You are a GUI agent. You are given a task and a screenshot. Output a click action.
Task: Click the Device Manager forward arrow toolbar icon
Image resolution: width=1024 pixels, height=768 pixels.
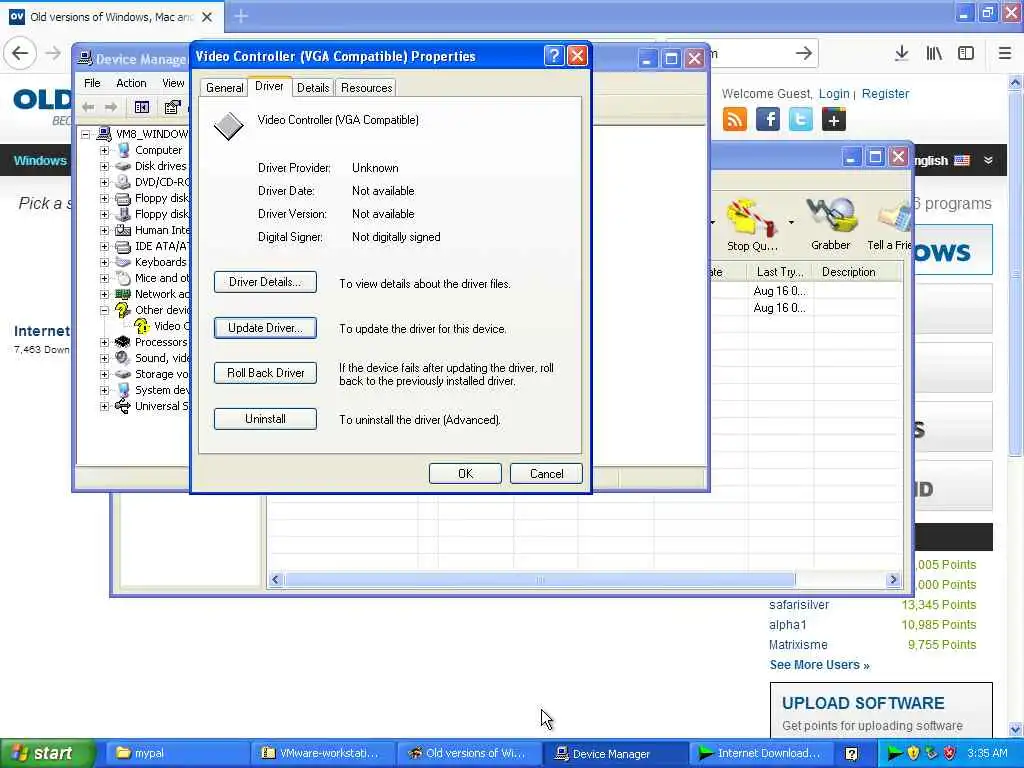(x=111, y=107)
